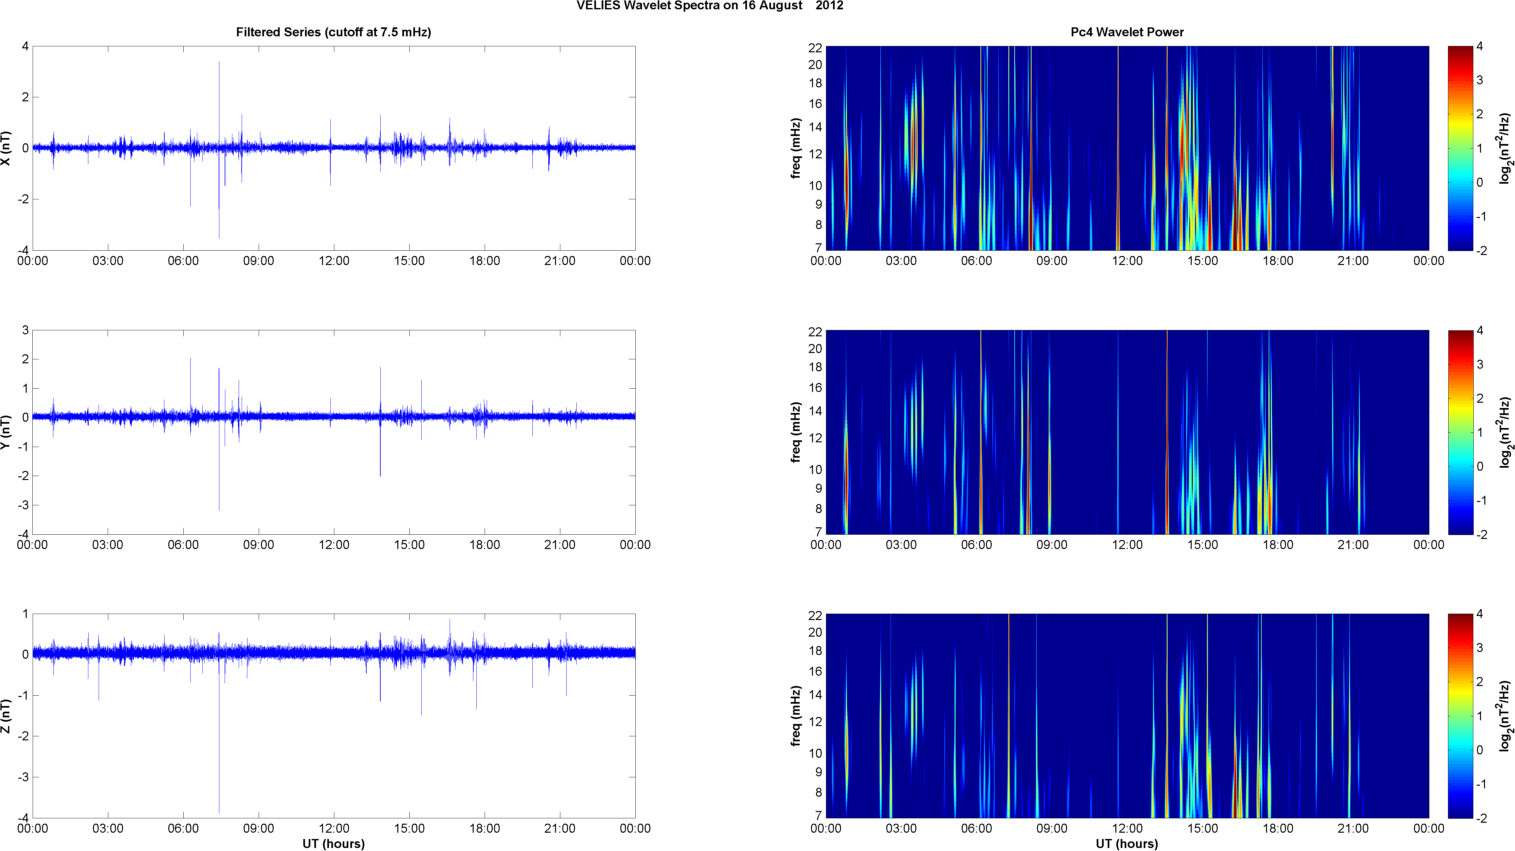1515x851 pixels.
Task: Select the X (nT) y-axis label
Action: click(x=7, y=148)
